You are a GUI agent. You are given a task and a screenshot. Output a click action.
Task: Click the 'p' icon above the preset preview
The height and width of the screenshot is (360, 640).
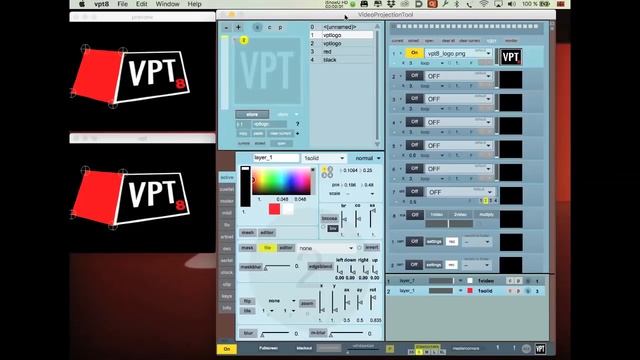pos(280,27)
